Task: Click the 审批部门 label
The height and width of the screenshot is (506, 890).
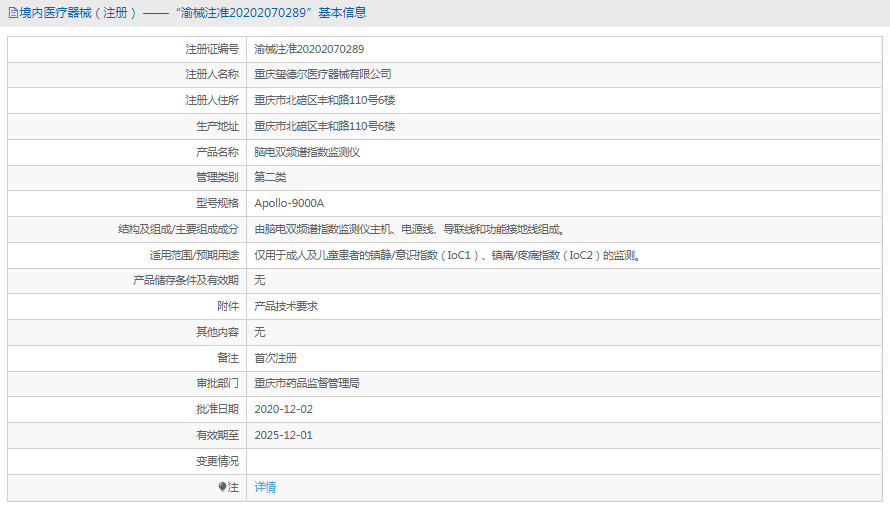Action: pos(217,383)
